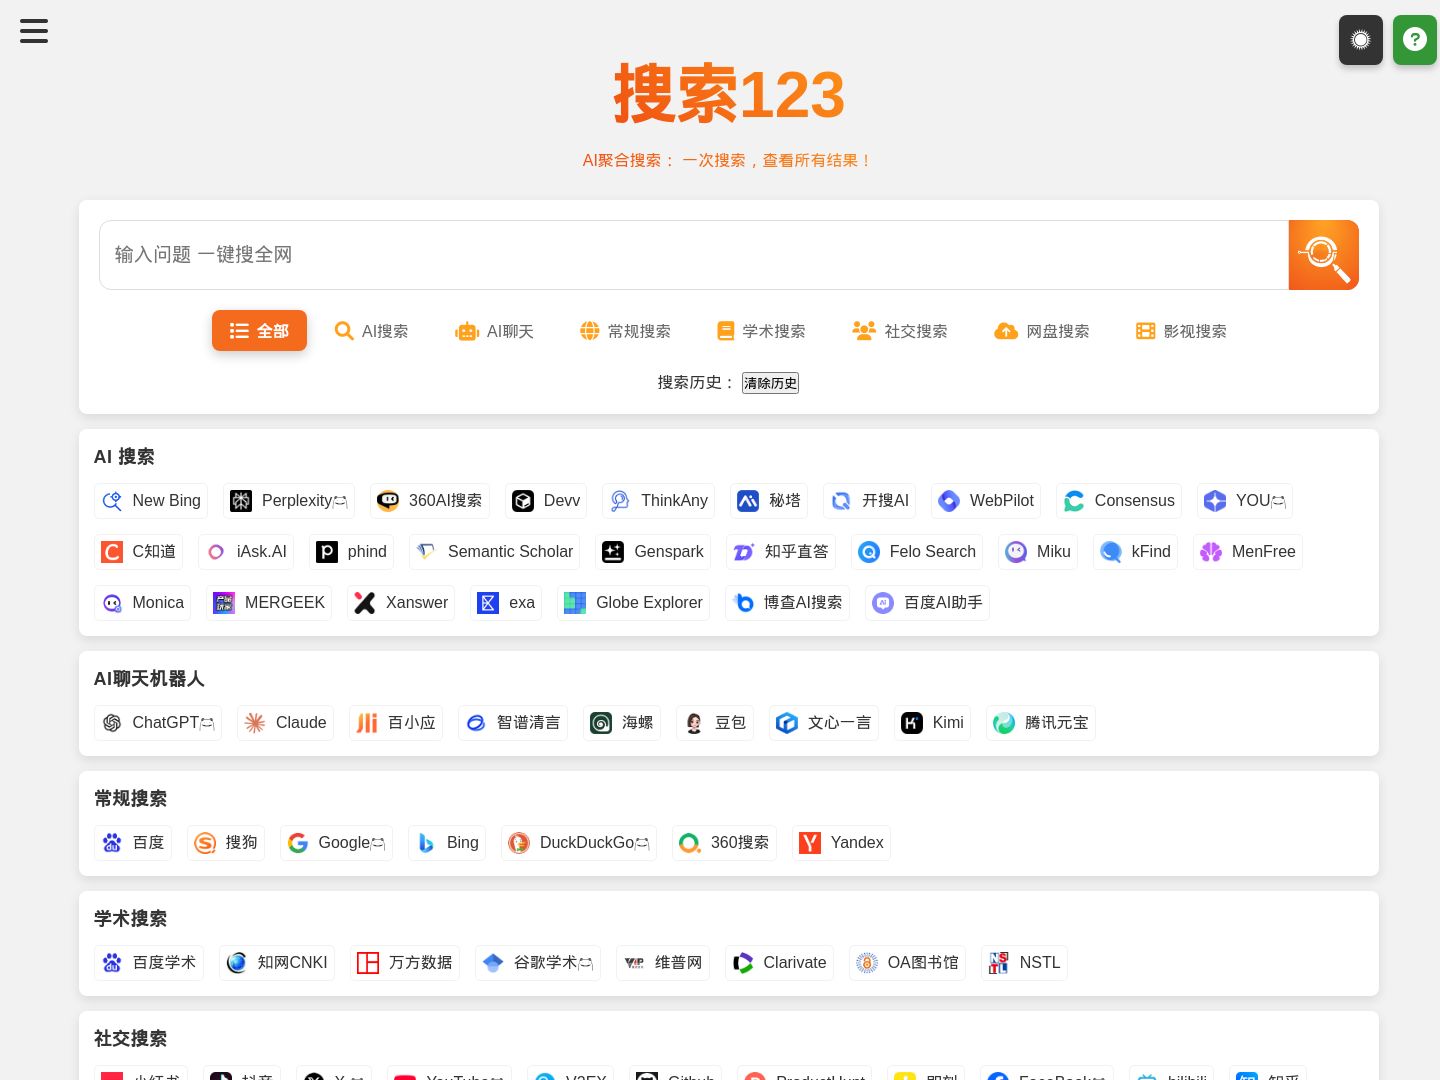Open 搜狗 search engine
Screen dimensions: 1440x1080
click(226, 843)
